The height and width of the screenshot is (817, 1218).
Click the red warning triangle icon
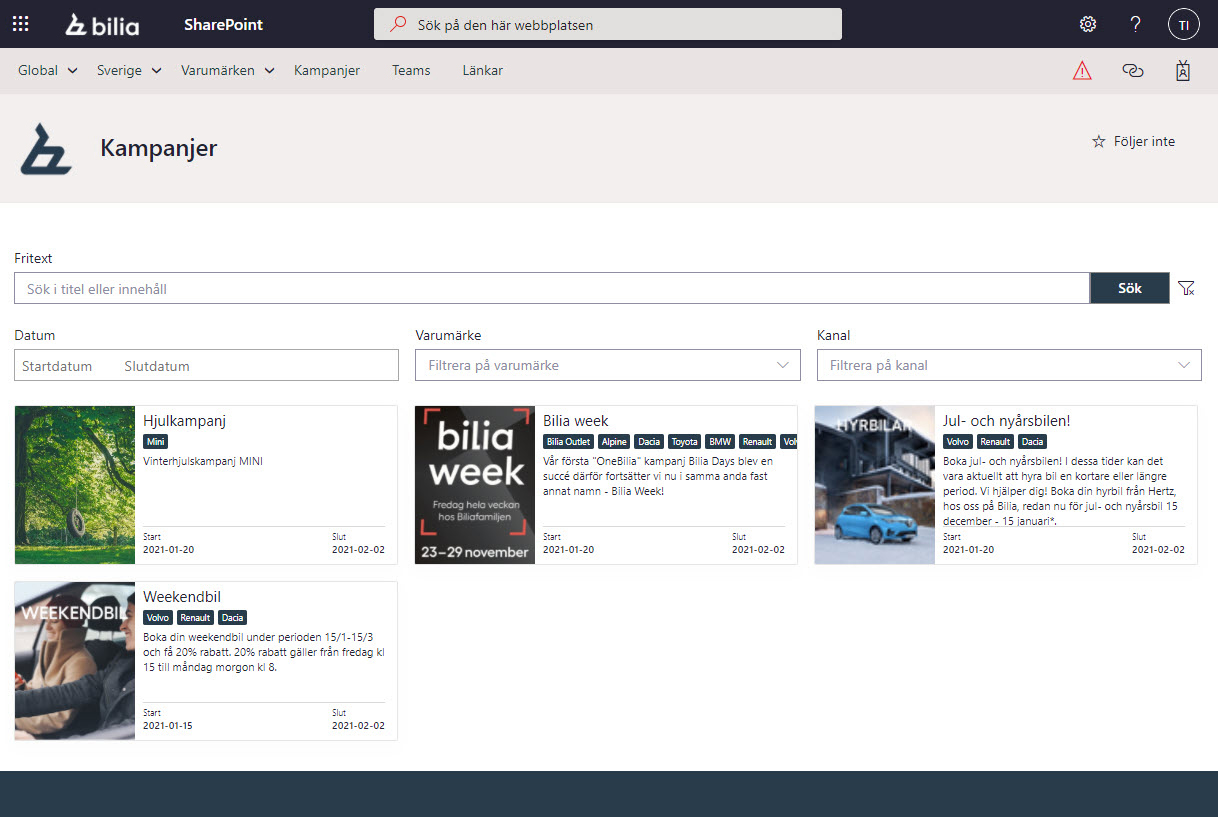[1082, 71]
